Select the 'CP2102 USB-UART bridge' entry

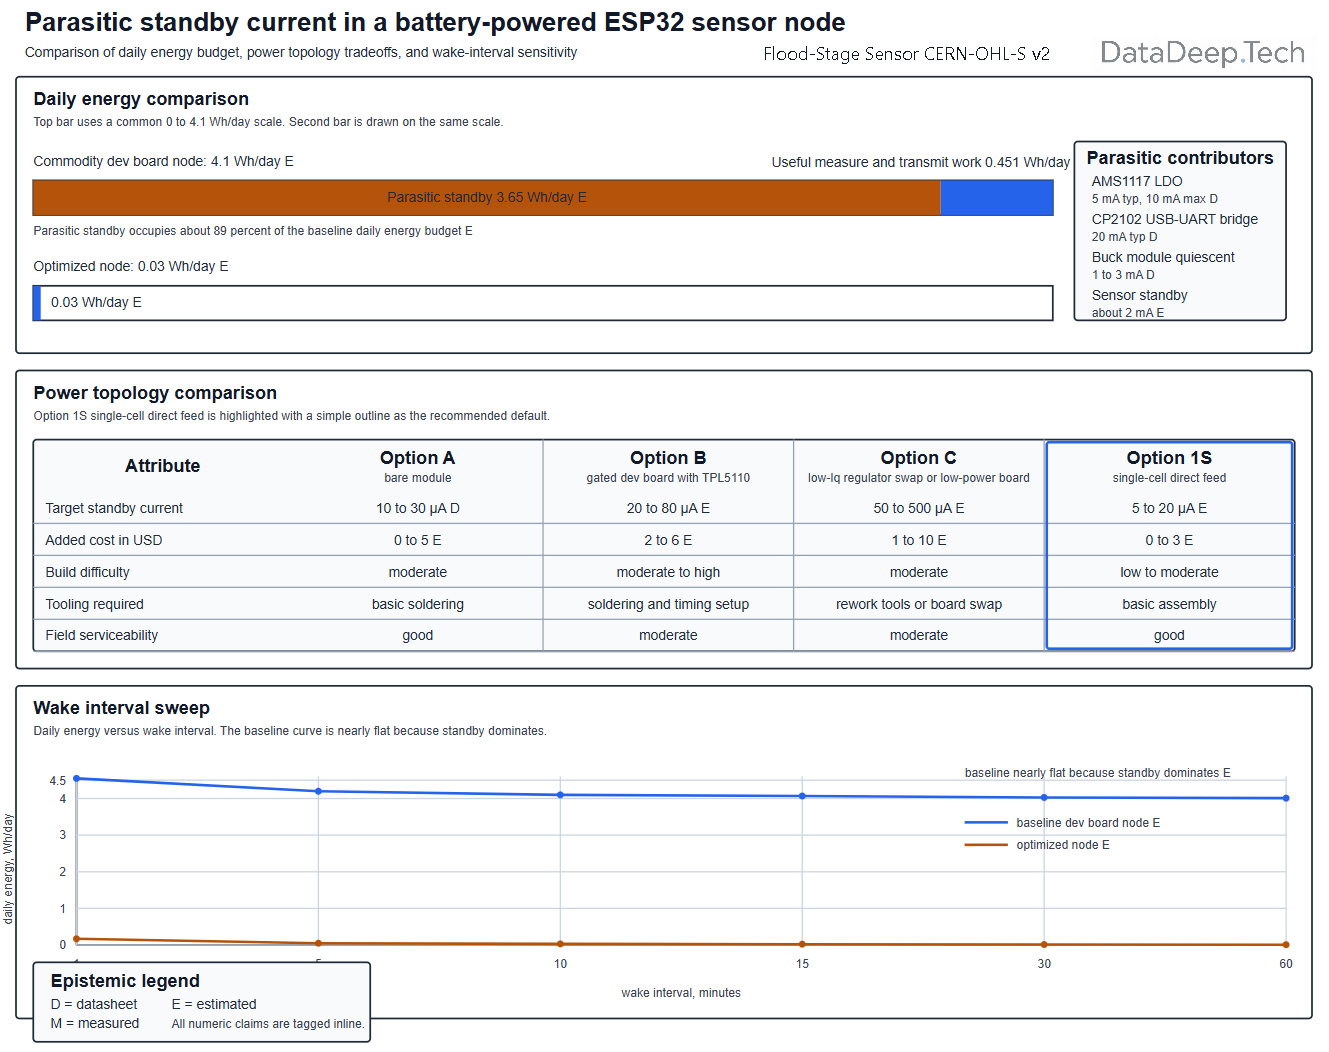click(1174, 227)
